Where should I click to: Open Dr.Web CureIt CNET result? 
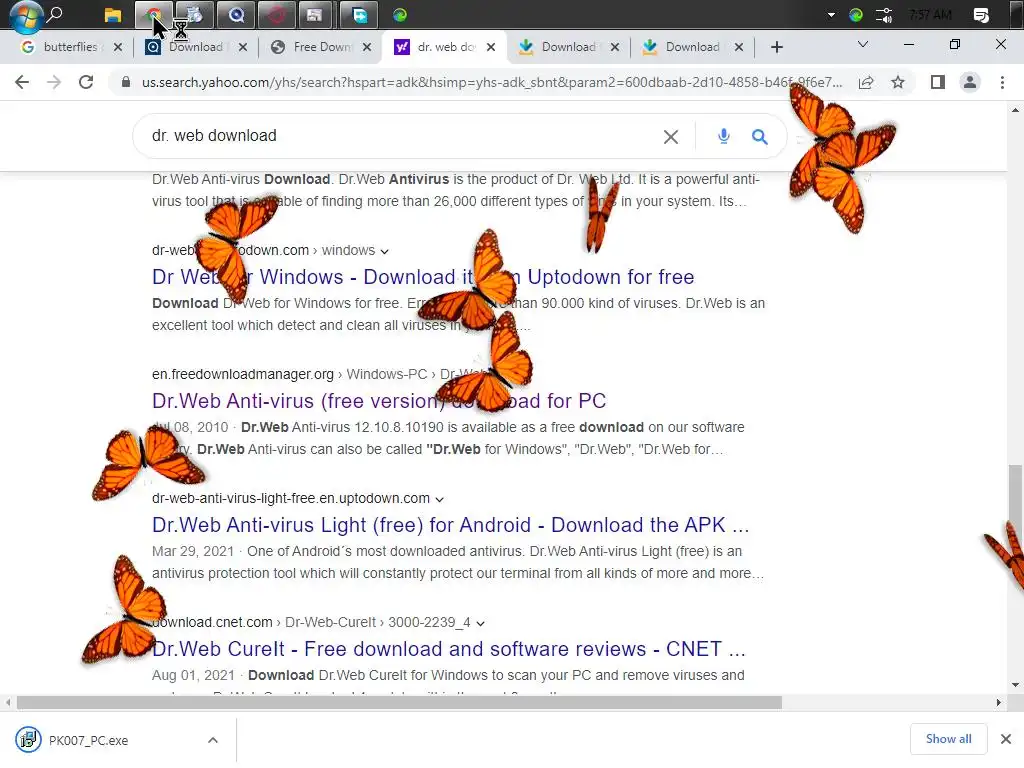tap(448, 649)
